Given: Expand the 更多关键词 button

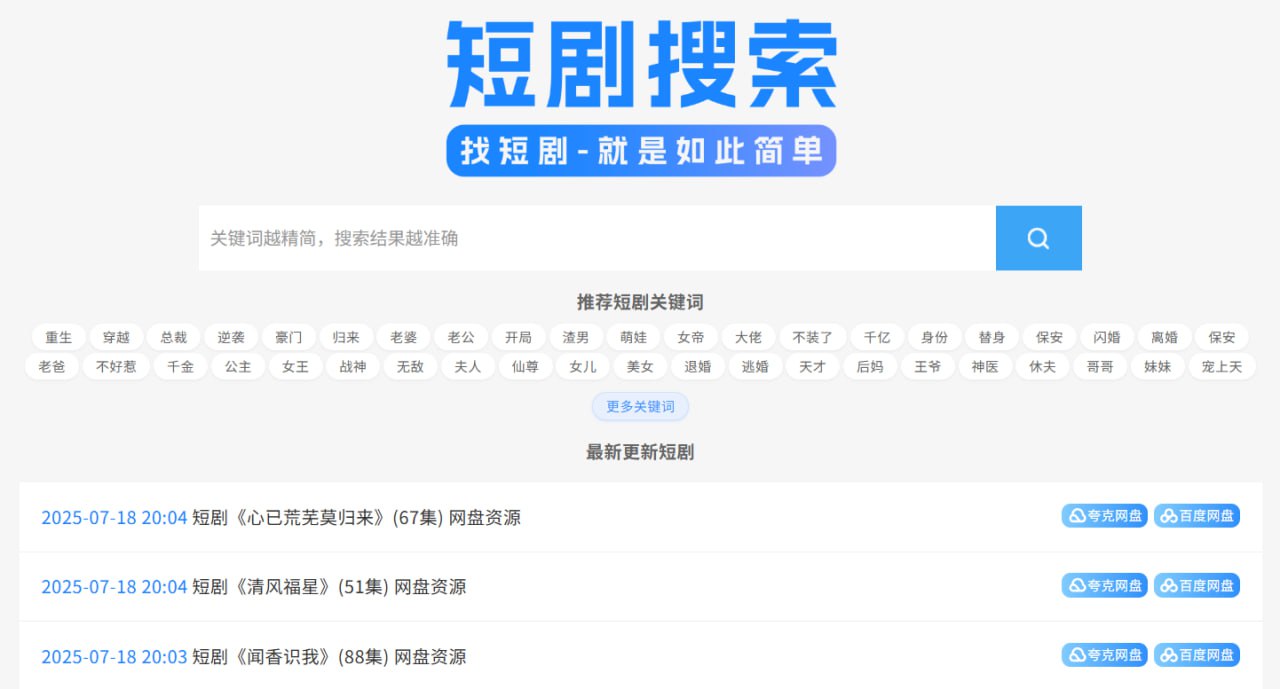Looking at the screenshot, I should pyautogui.click(x=640, y=407).
